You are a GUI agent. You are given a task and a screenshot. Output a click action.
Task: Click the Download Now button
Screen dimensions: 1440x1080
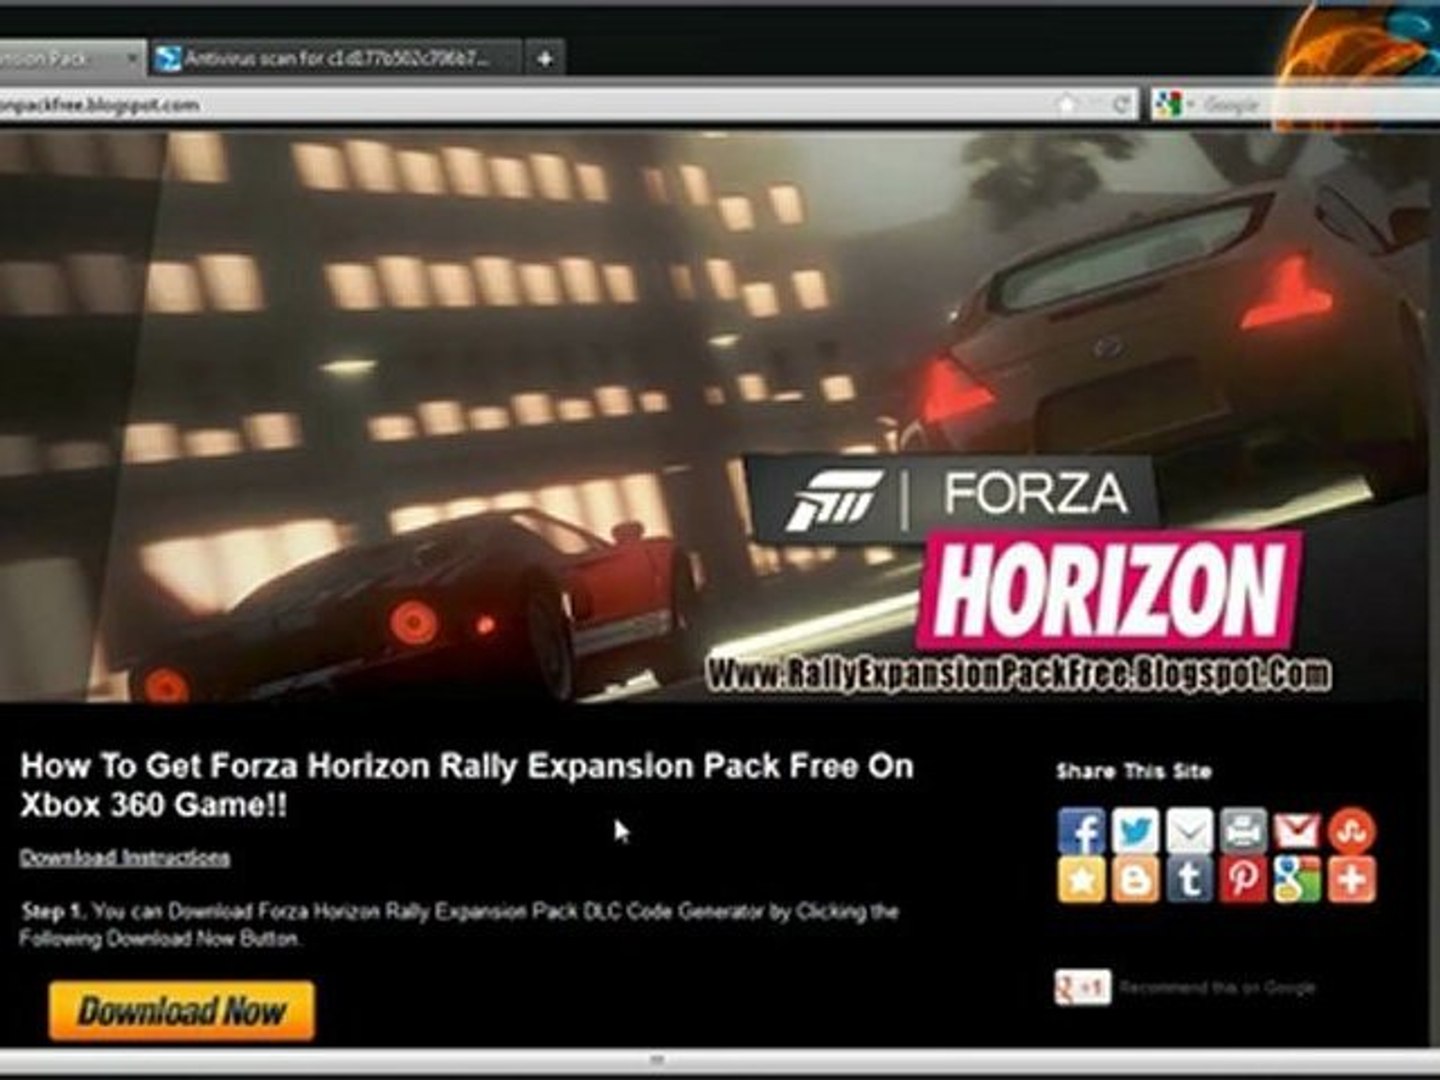coord(181,1011)
